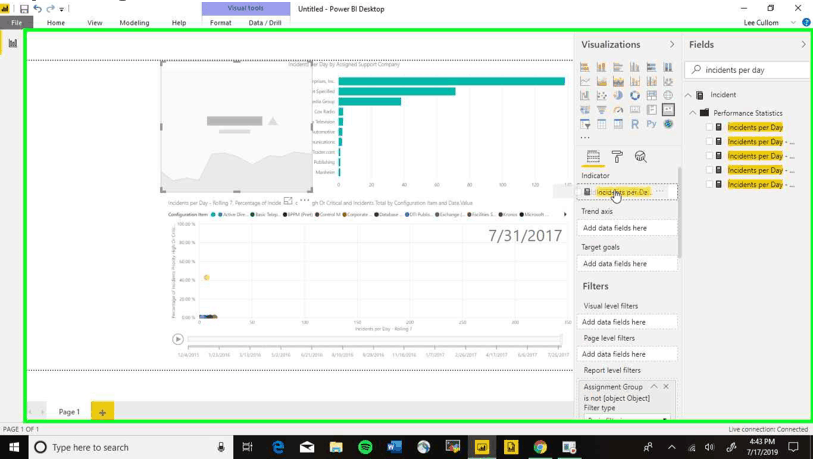
Task: Collapse the Incident table
Action: click(688, 95)
